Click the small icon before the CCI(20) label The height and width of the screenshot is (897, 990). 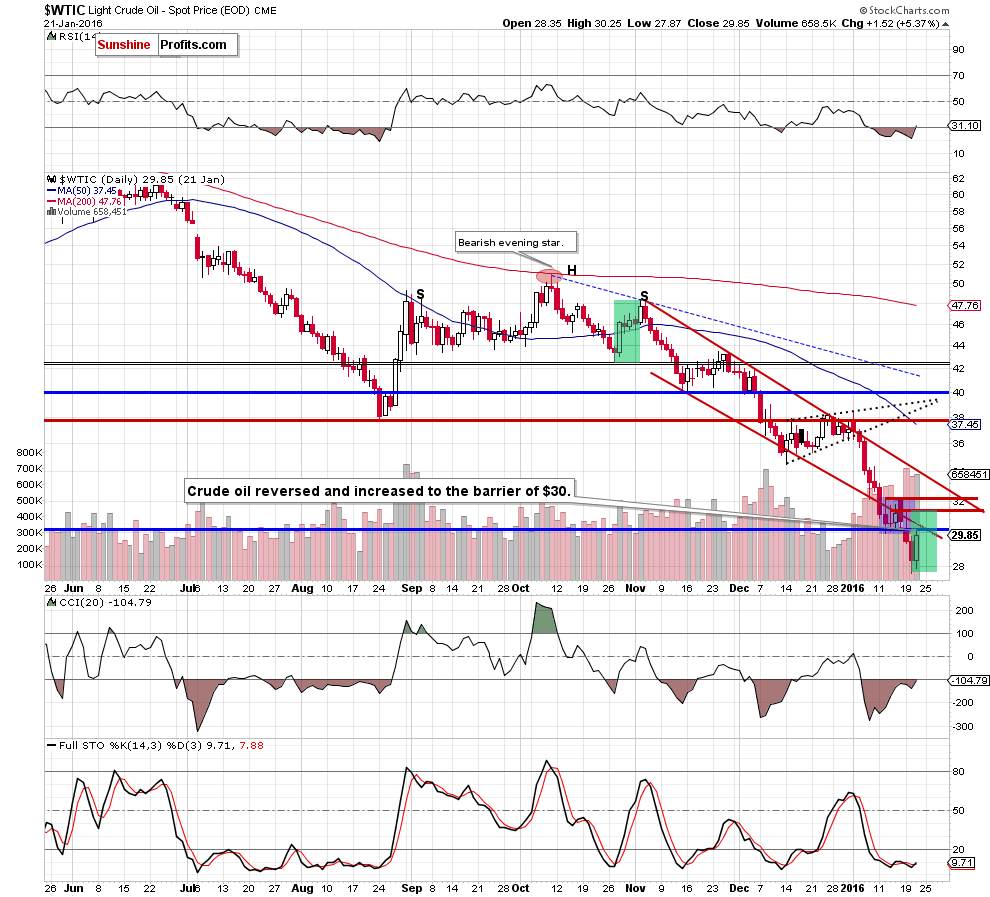[52, 602]
